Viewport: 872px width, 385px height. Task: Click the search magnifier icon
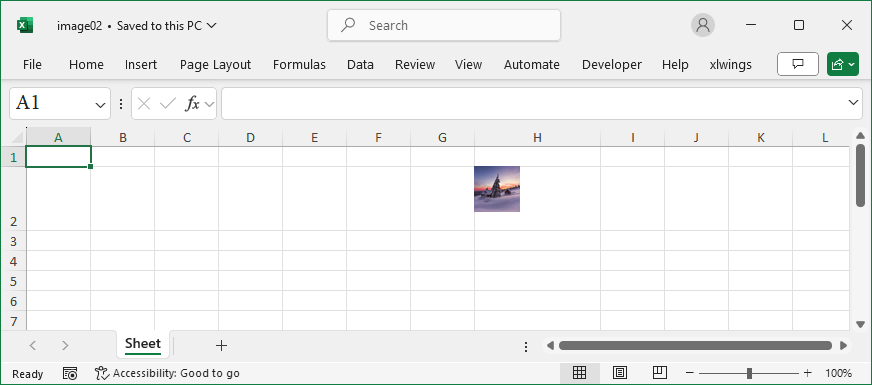[x=348, y=25]
